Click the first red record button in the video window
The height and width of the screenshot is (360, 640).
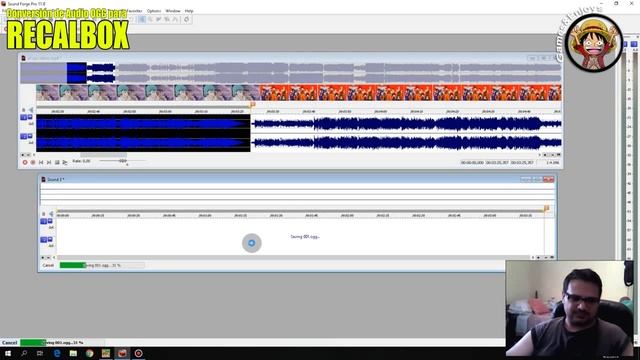(25, 162)
